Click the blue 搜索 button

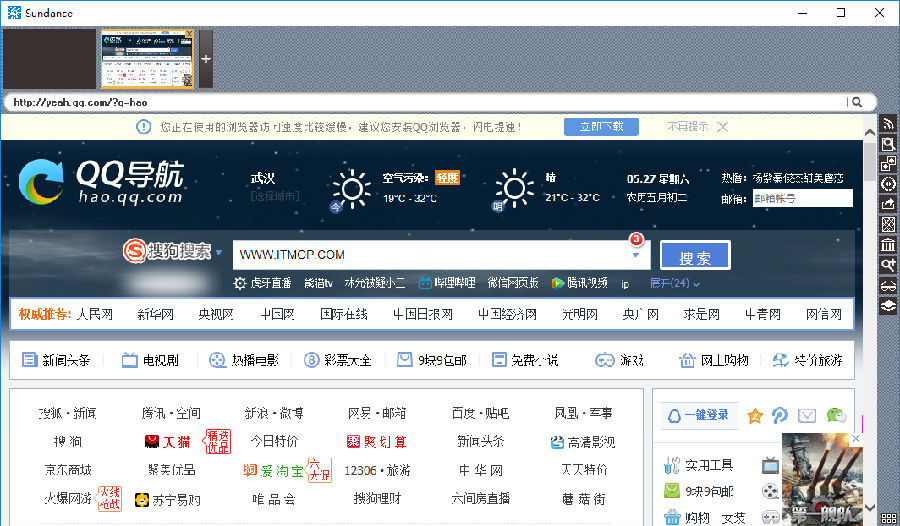(x=695, y=255)
